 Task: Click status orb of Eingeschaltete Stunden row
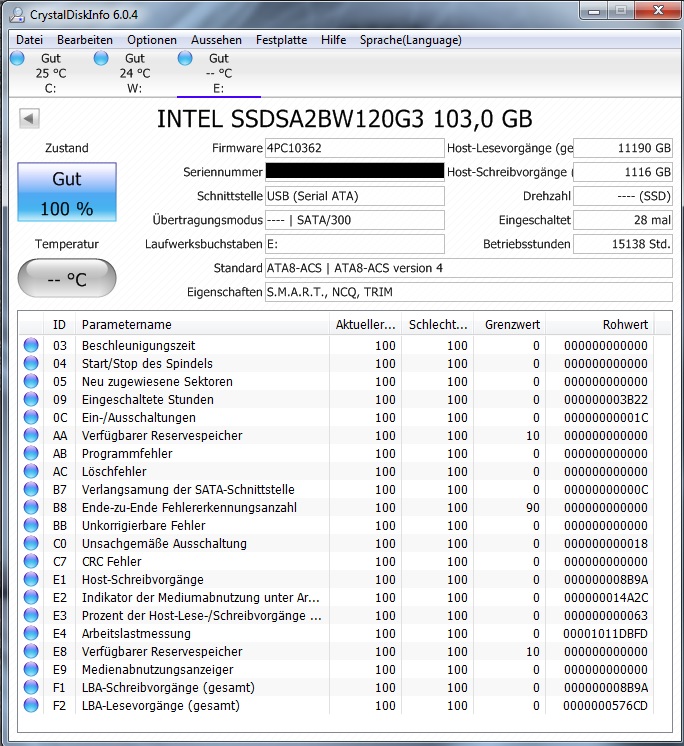31,399
